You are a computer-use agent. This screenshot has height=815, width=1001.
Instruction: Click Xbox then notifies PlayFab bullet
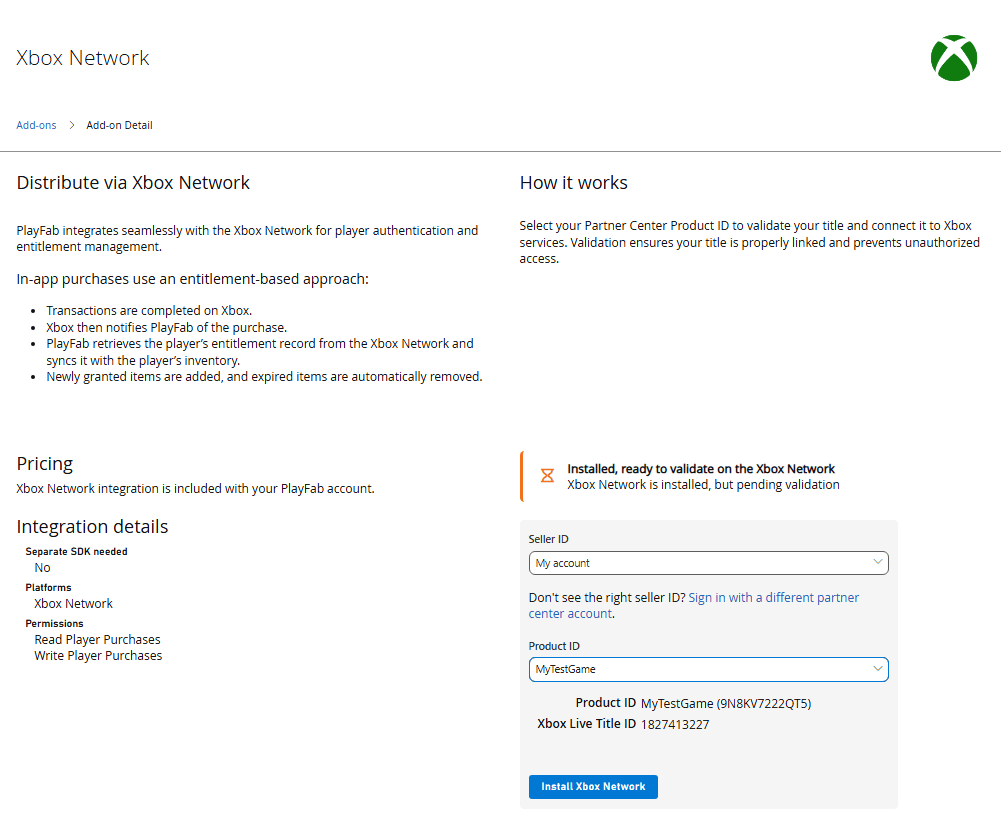click(167, 327)
